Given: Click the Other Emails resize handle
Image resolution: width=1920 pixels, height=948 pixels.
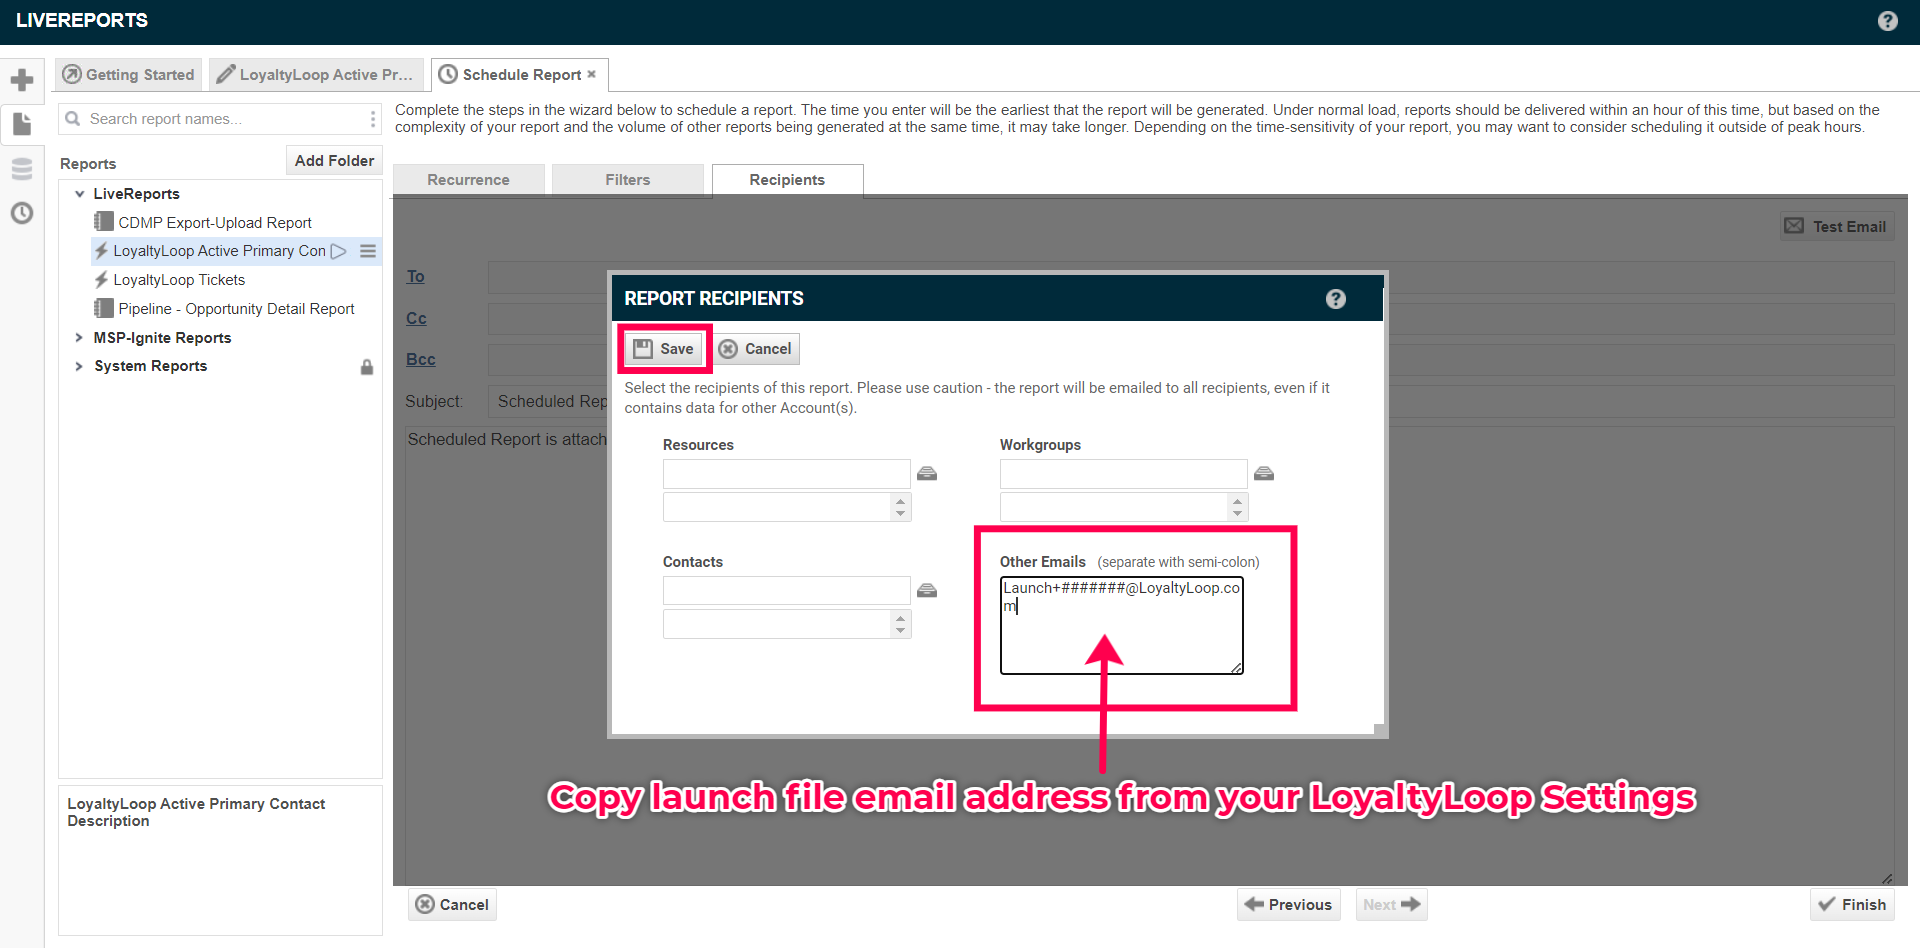Looking at the screenshot, I should point(1236,668).
